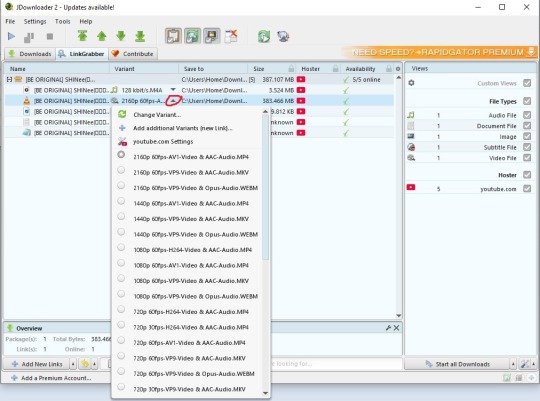Open the Help menu
Screen dimensions: 540x401
point(86,21)
